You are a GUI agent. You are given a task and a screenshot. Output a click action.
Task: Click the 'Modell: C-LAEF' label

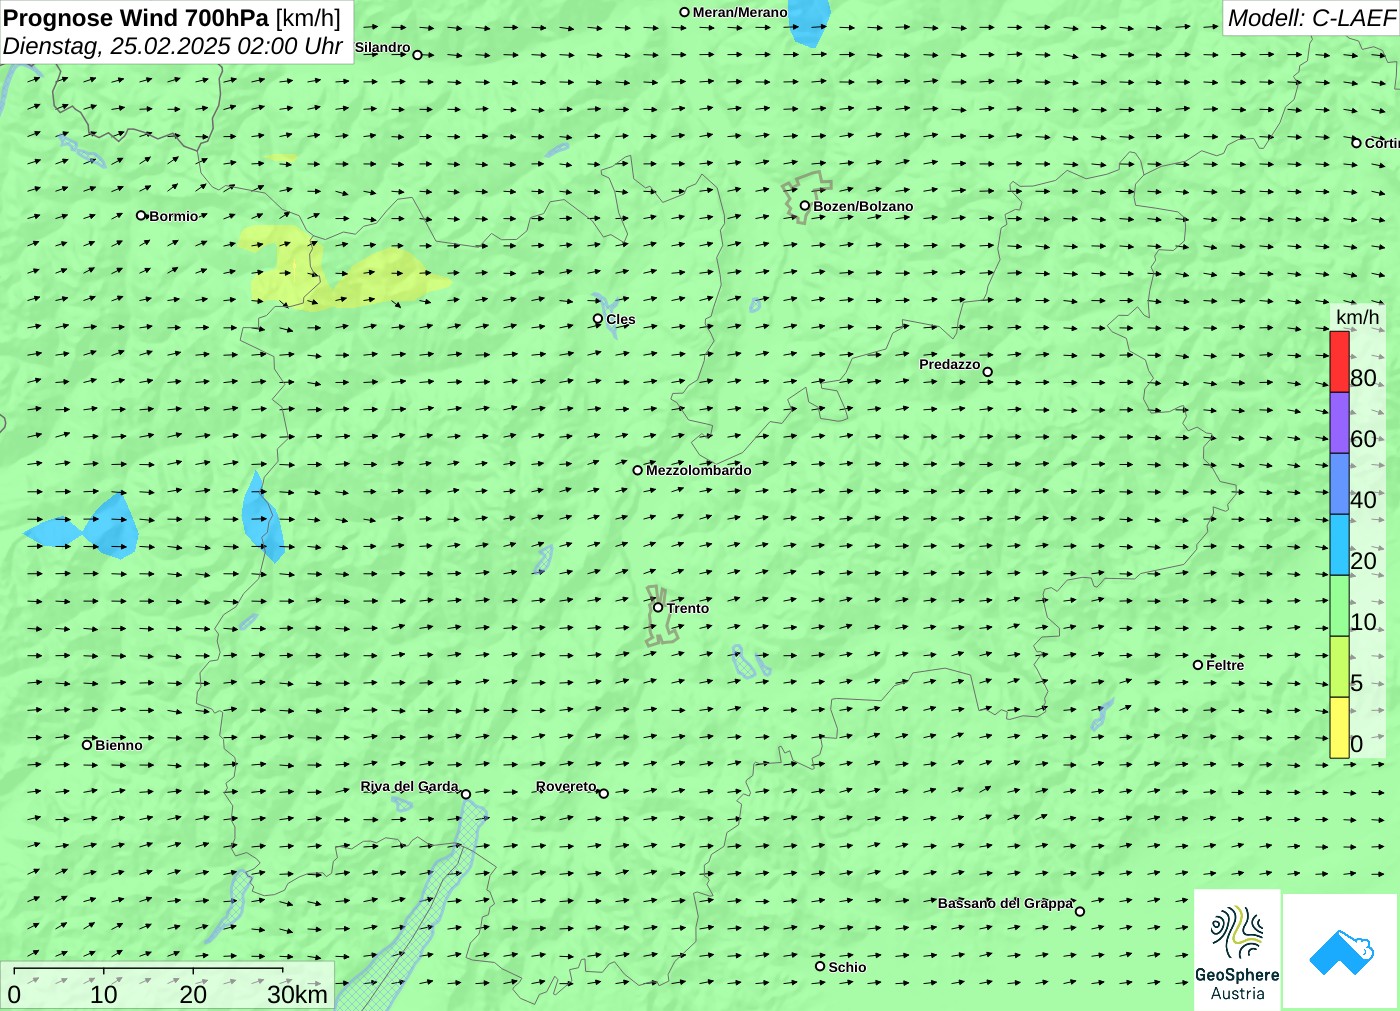click(x=1311, y=18)
